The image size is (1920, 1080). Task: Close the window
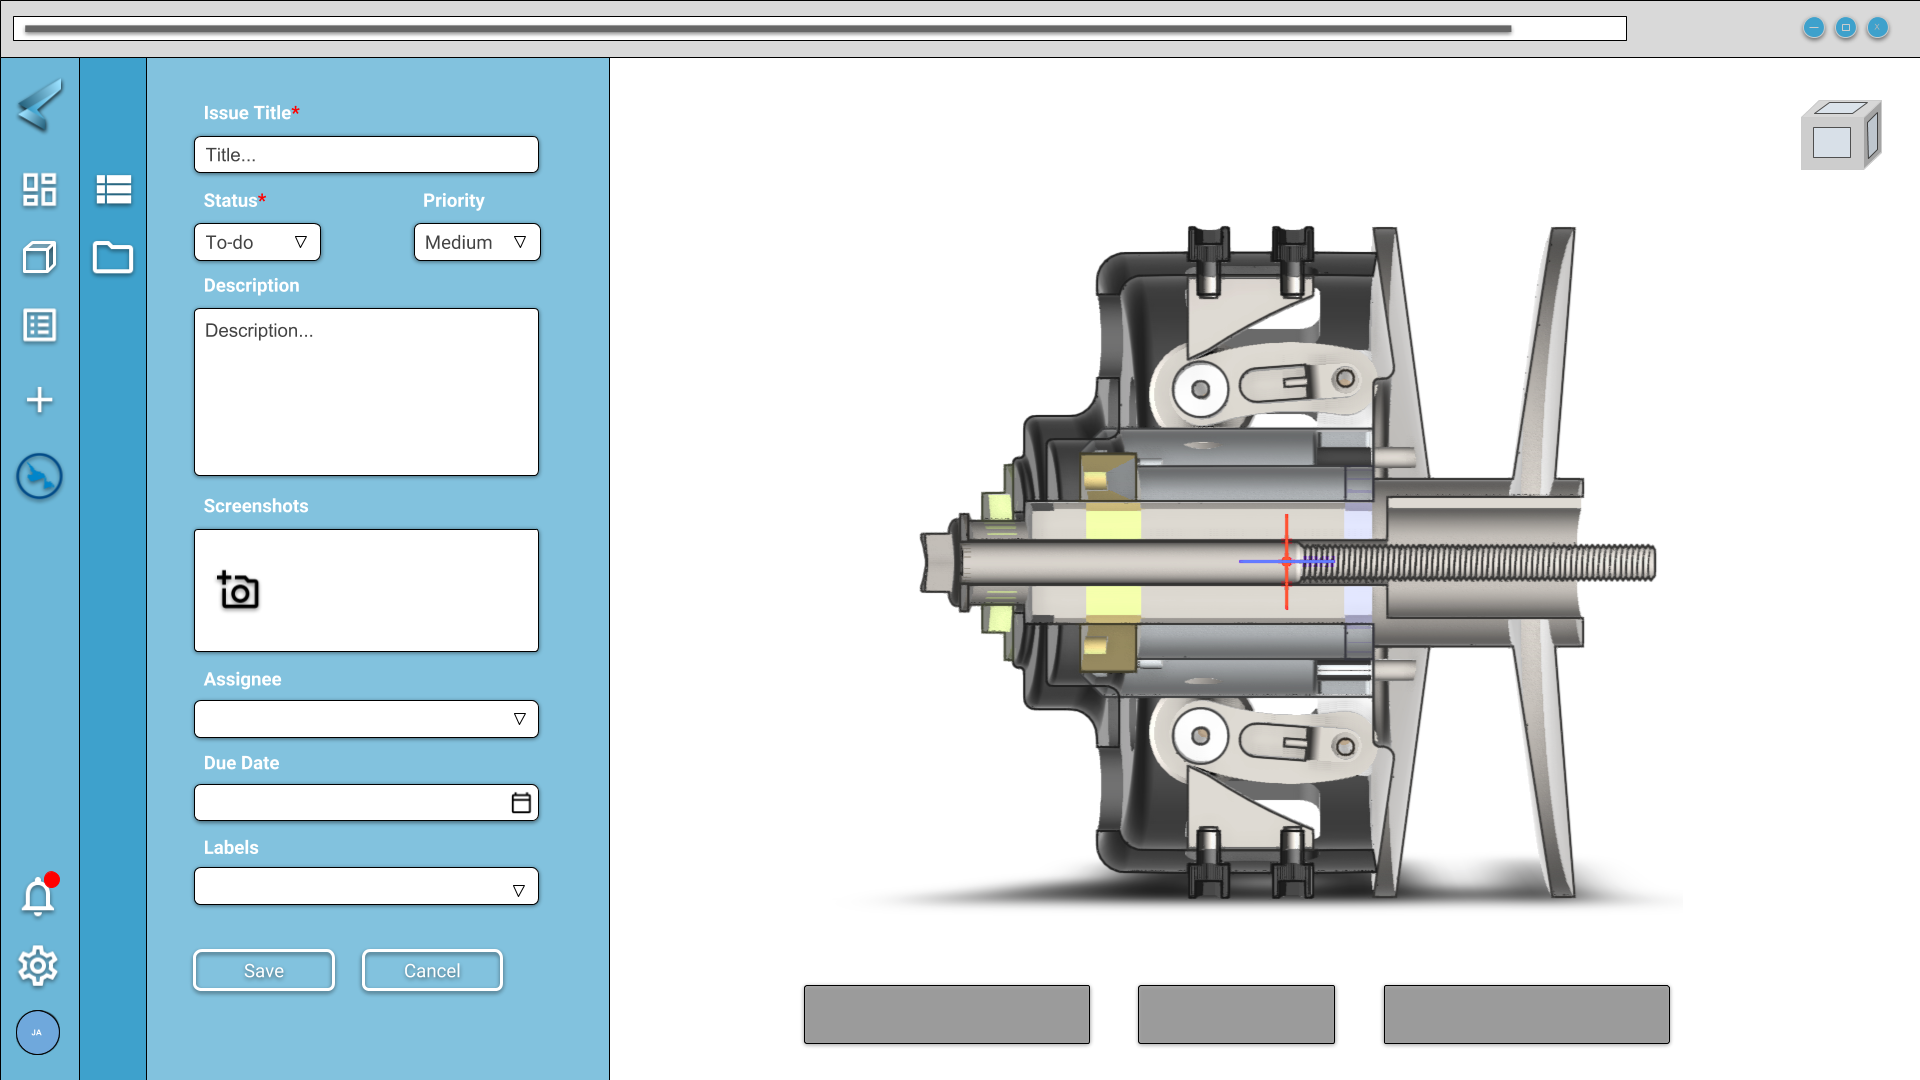click(1878, 28)
